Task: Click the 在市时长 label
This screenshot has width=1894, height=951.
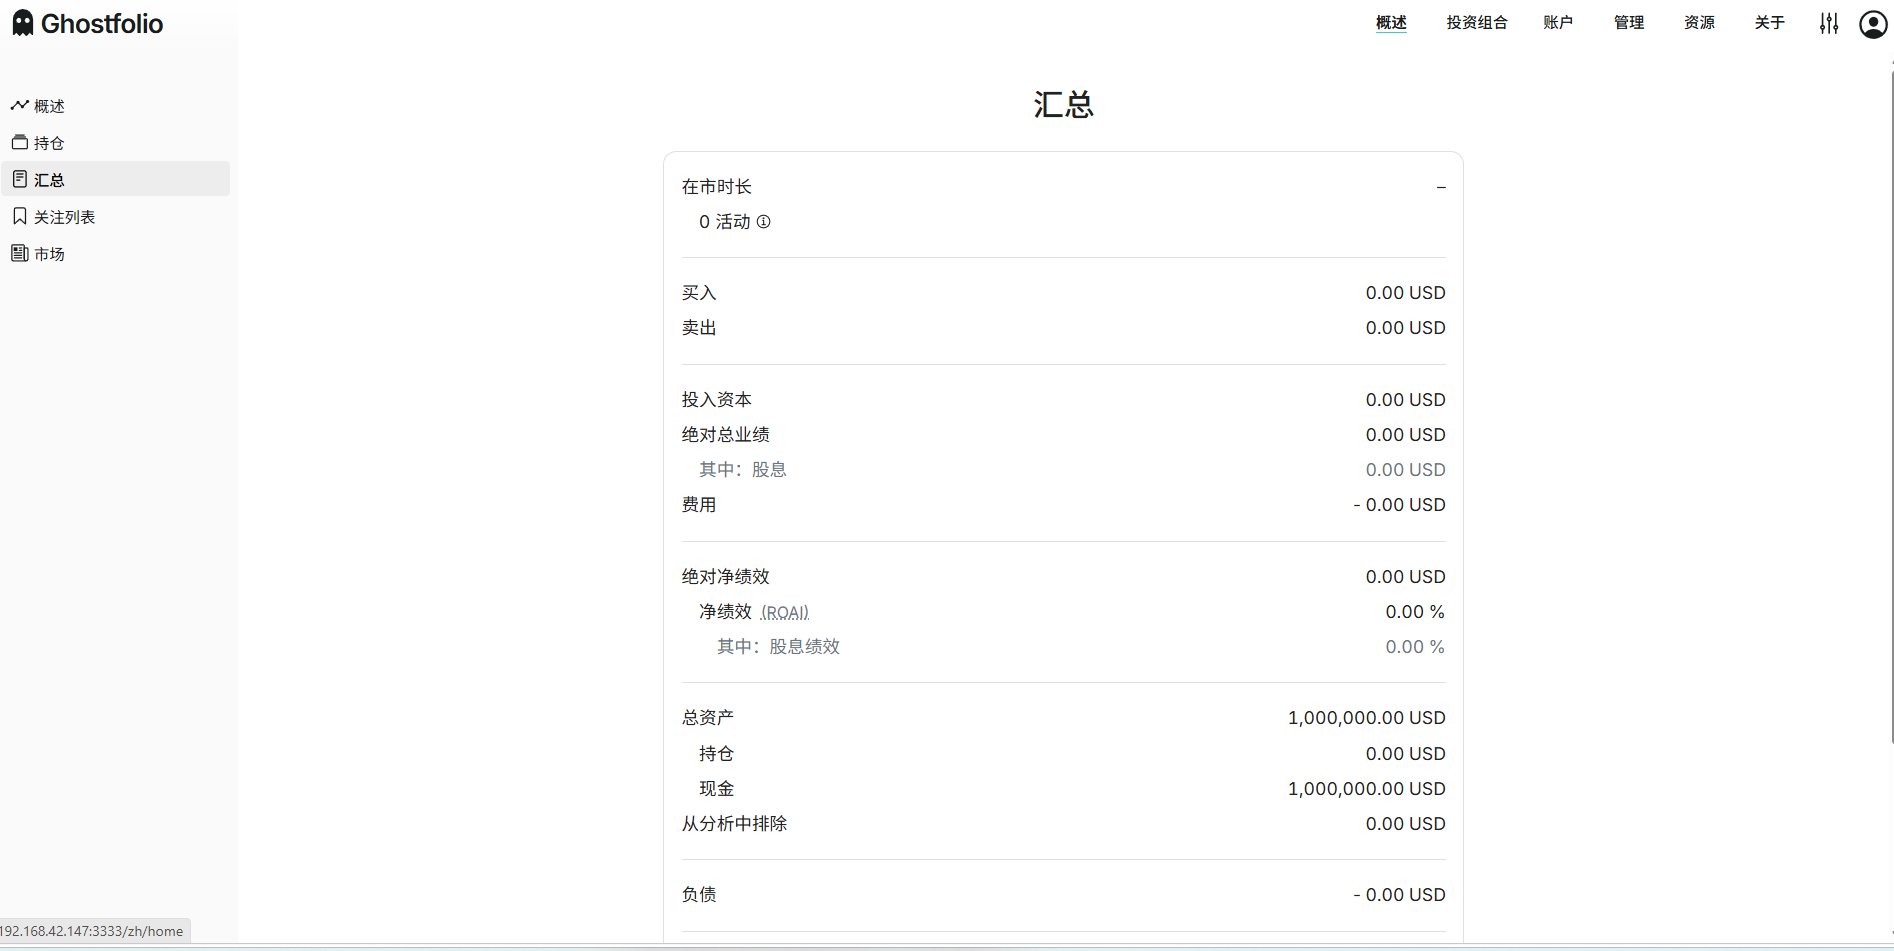Action: (717, 187)
